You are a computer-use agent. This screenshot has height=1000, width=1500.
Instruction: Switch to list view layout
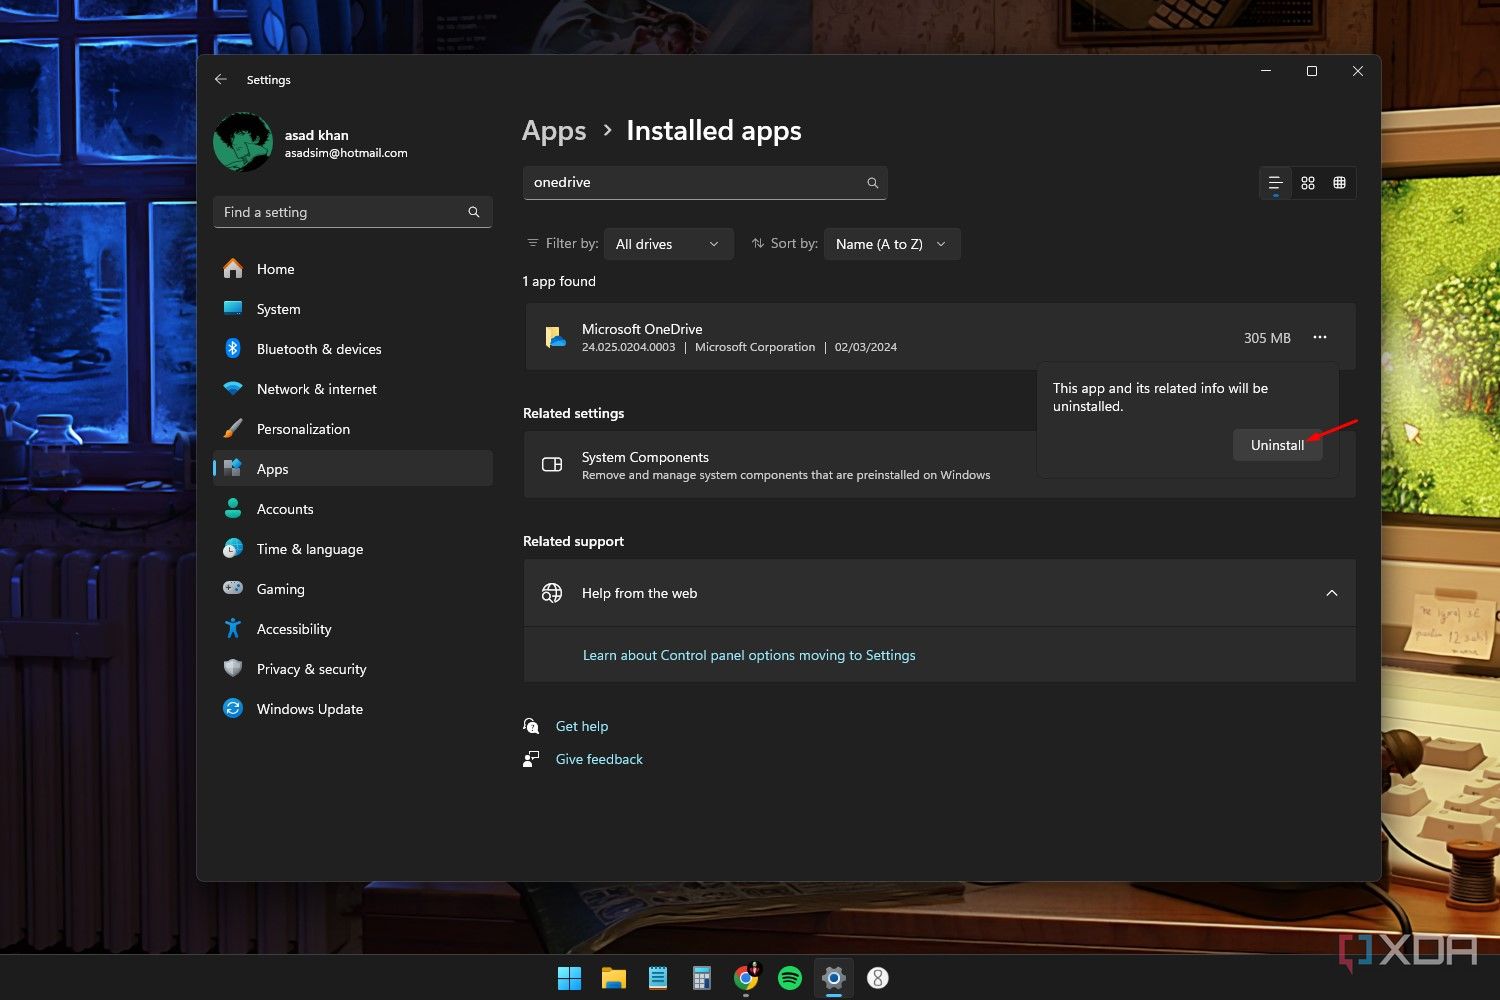(x=1275, y=183)
